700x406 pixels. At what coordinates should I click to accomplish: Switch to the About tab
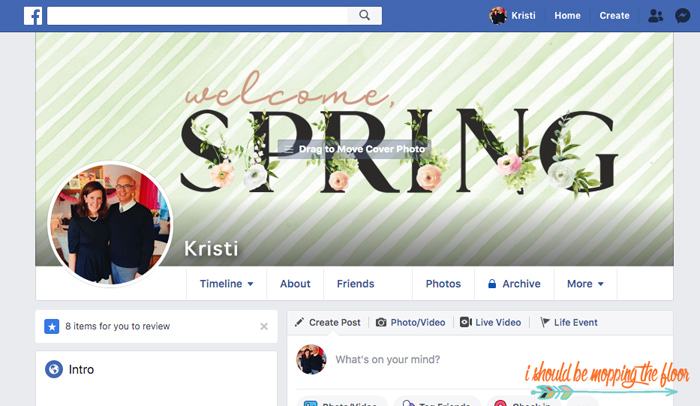(x=295, y=284)
